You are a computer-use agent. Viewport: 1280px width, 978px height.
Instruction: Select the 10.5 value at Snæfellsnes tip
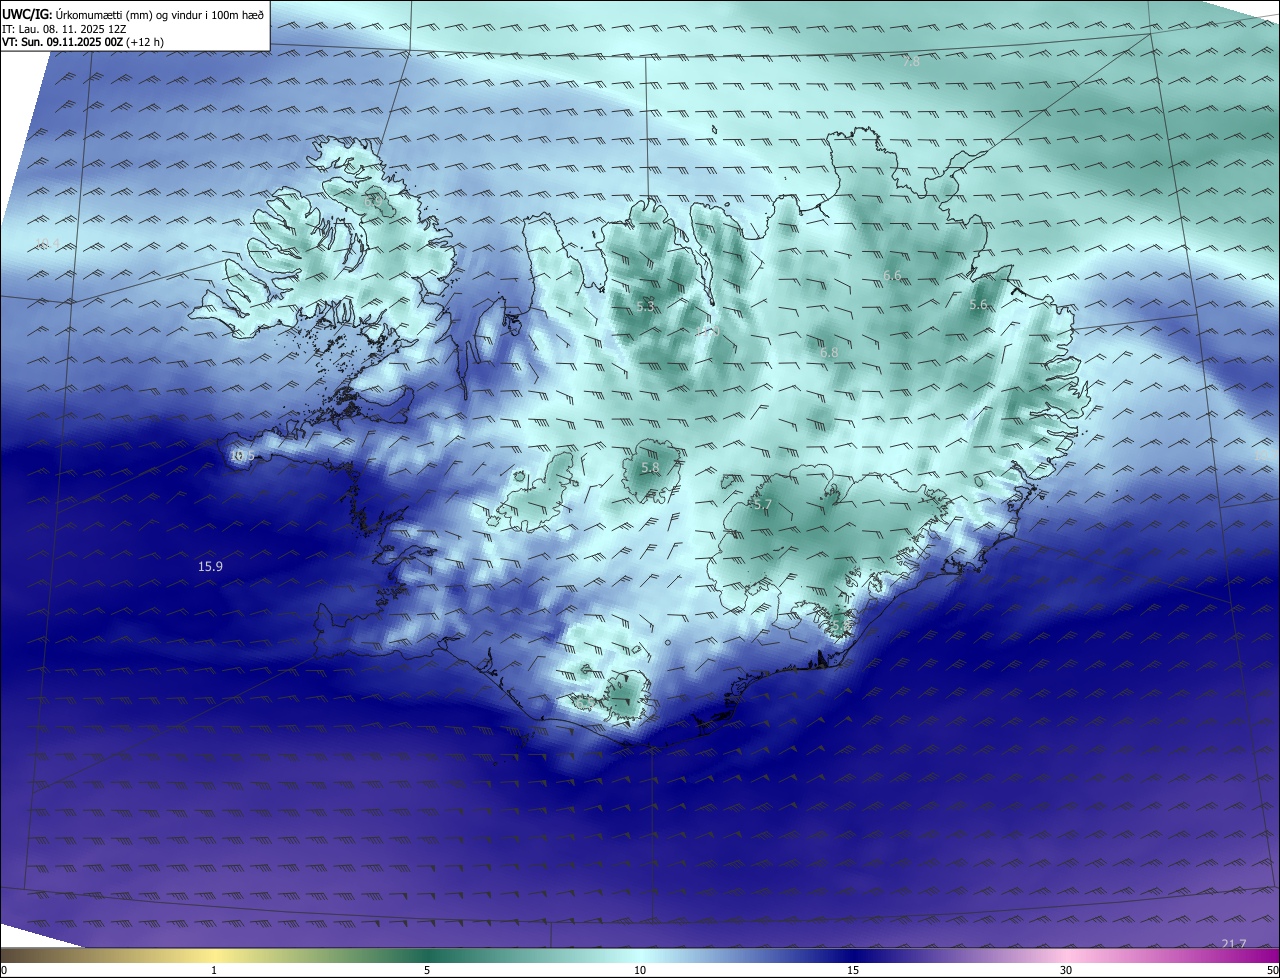[242, 456]
